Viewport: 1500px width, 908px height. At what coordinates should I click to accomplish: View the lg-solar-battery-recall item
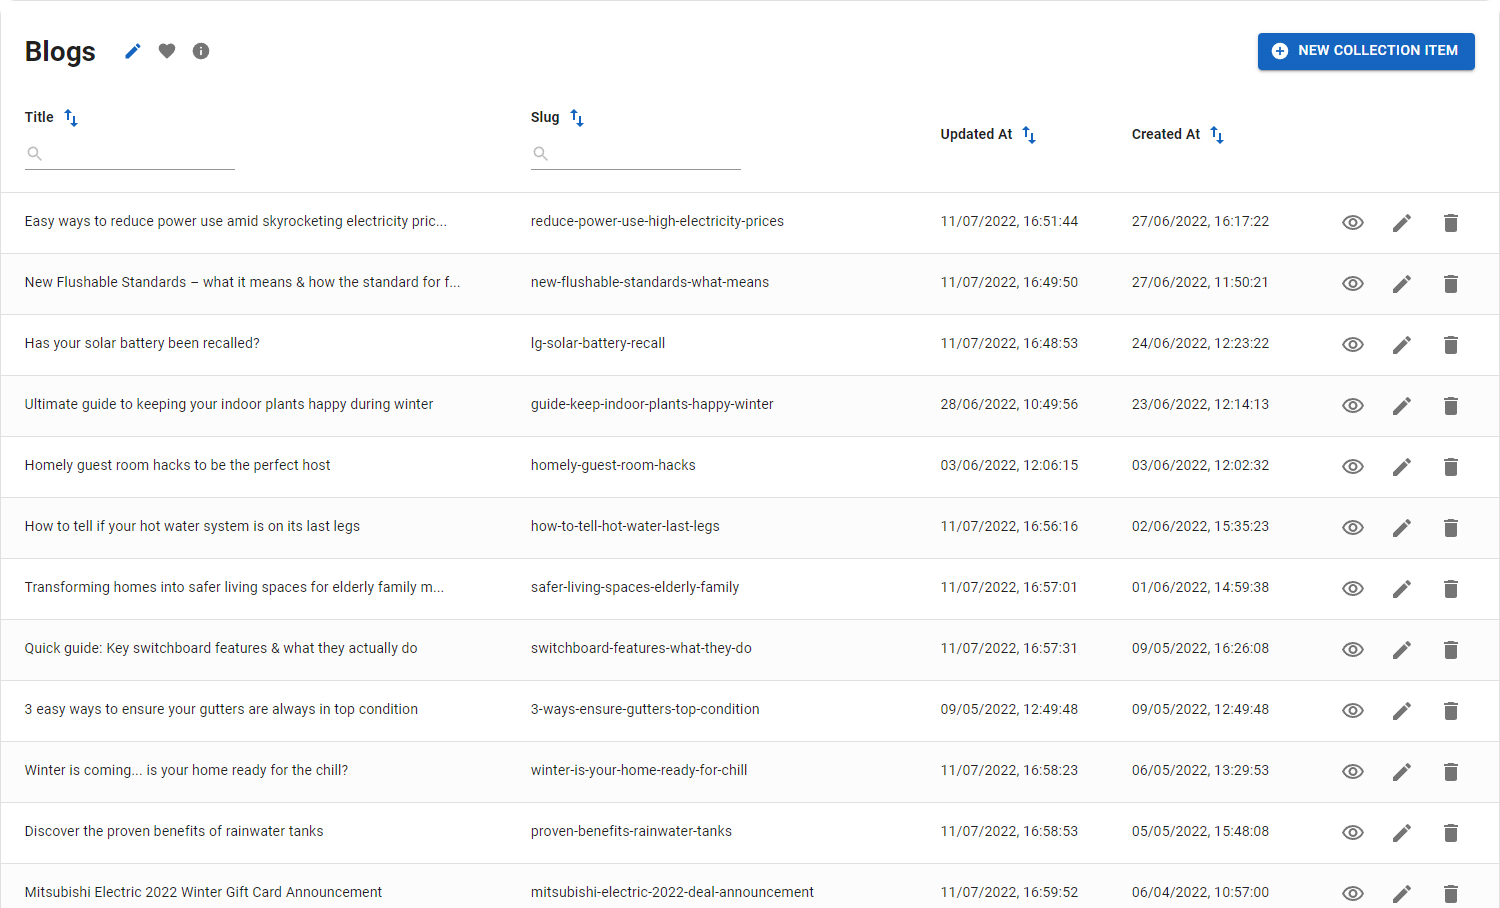1353,344
